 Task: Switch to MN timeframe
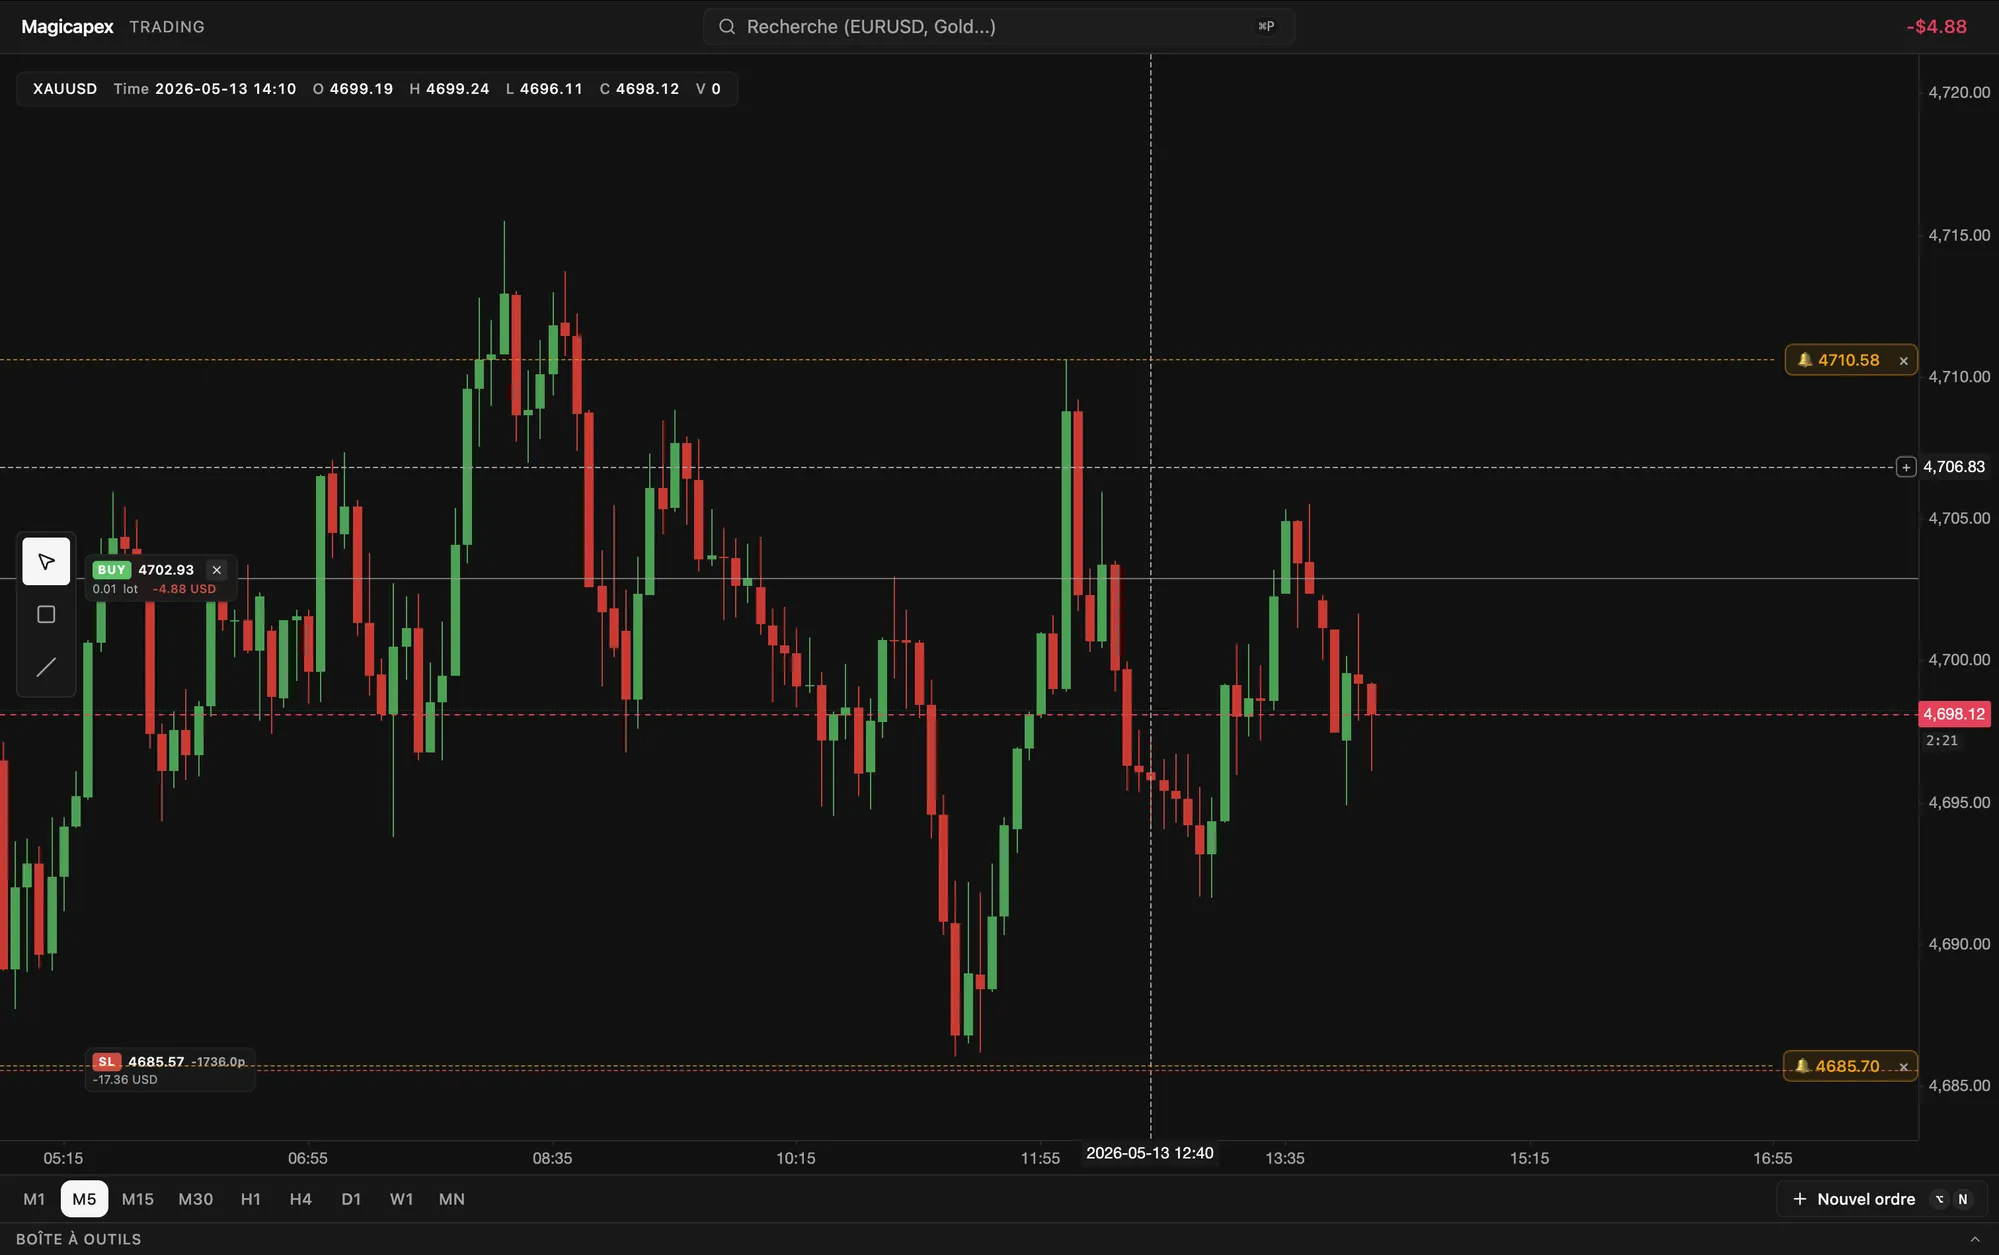pyautogui.click(x=452, y=1199)
